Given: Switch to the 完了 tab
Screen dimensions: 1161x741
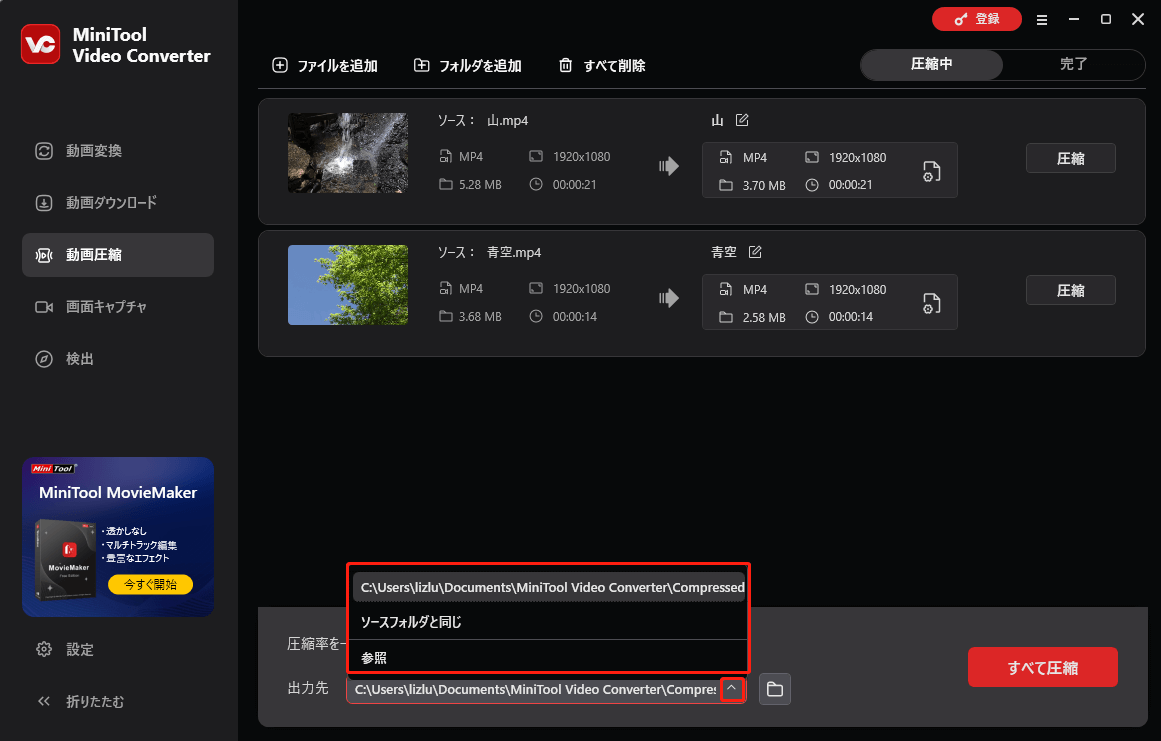Looking at the screenshot, I should tap(1073, 64).
